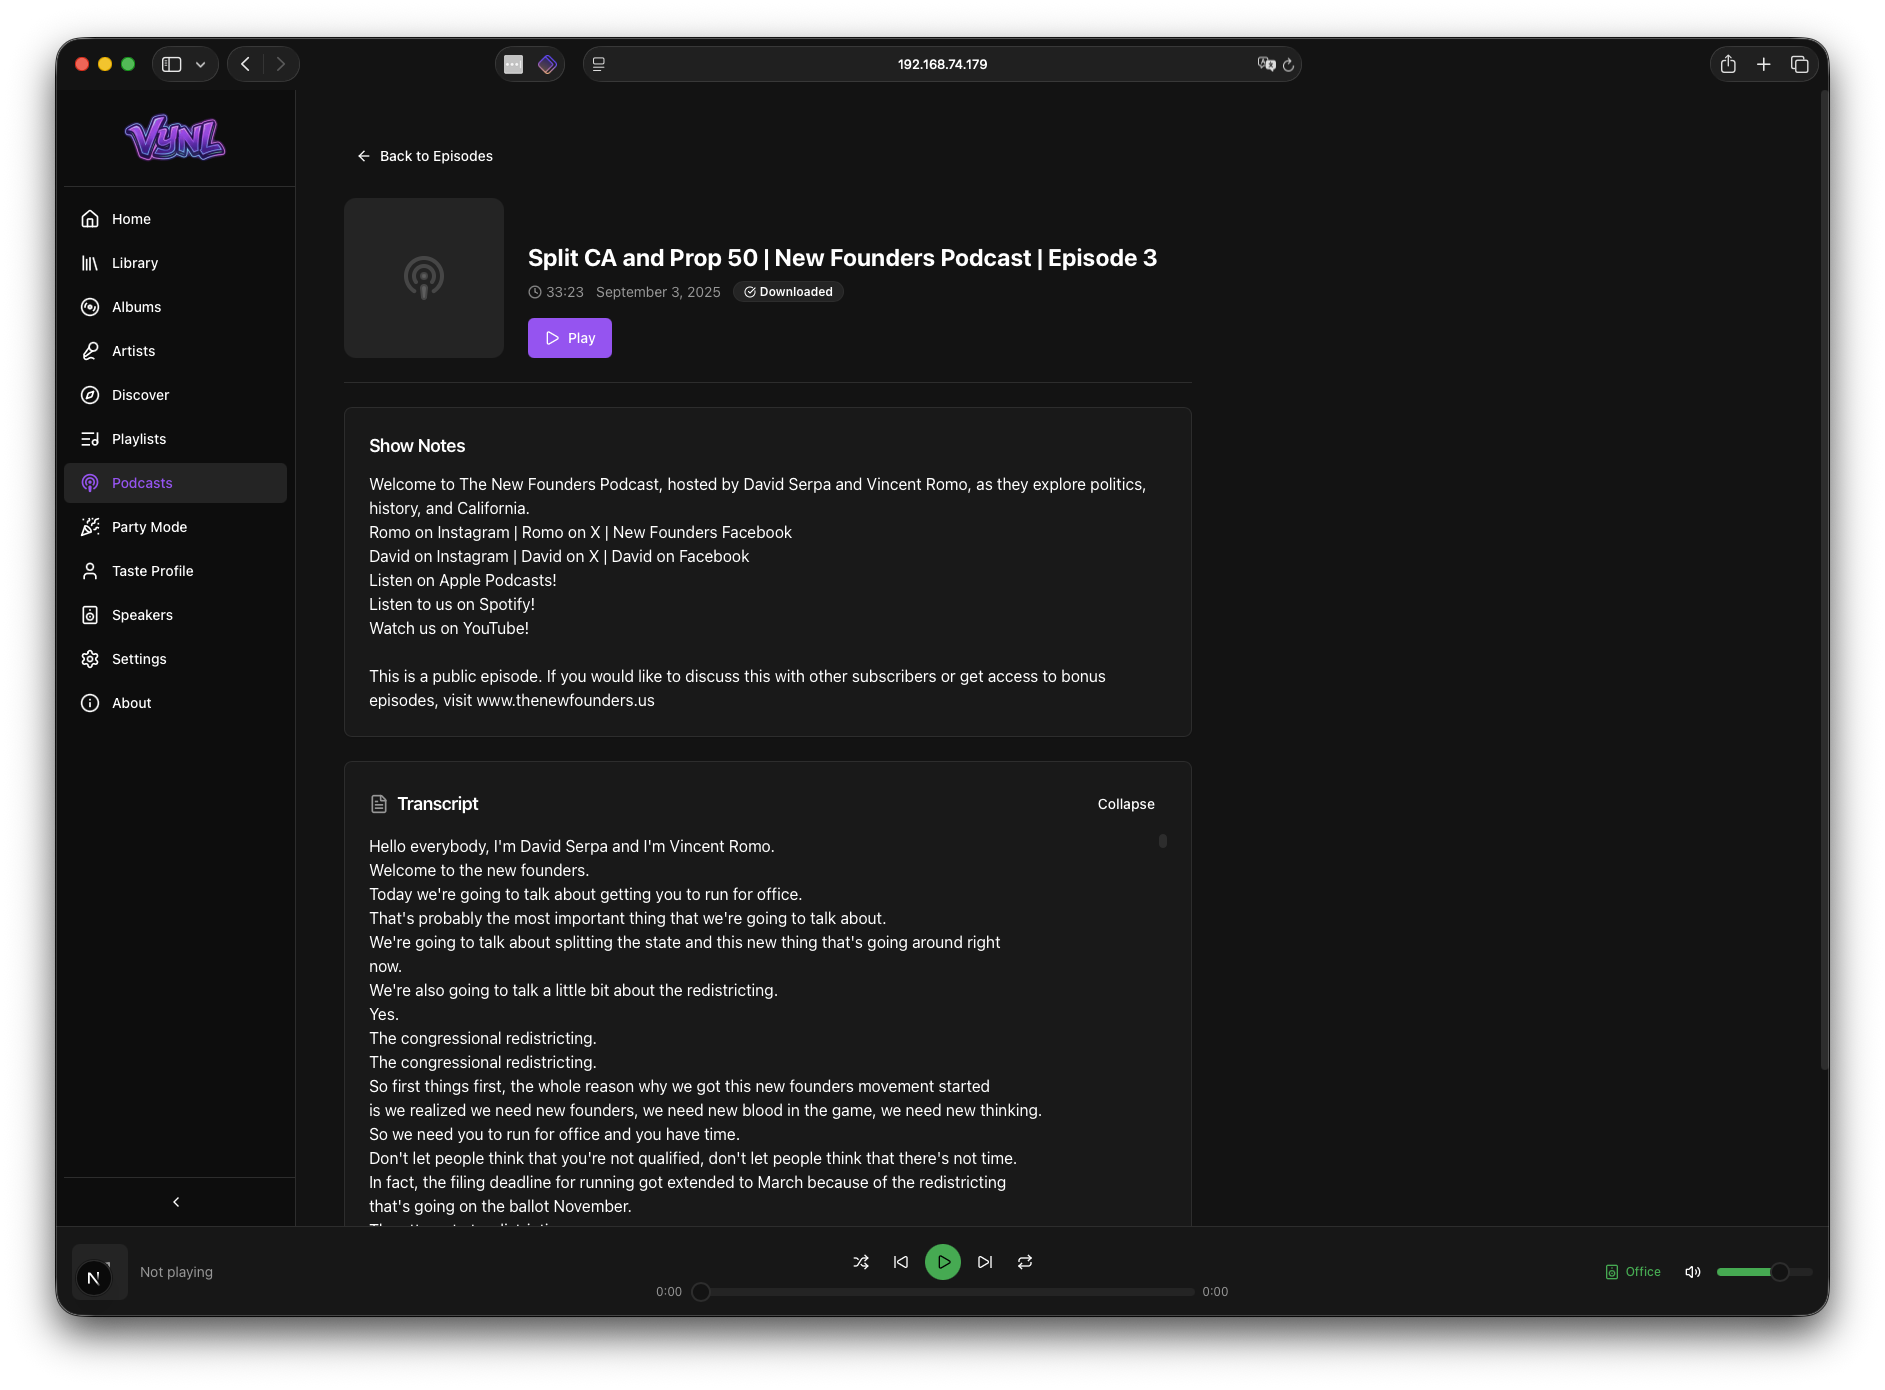Reload the current page

point(1288,64)
